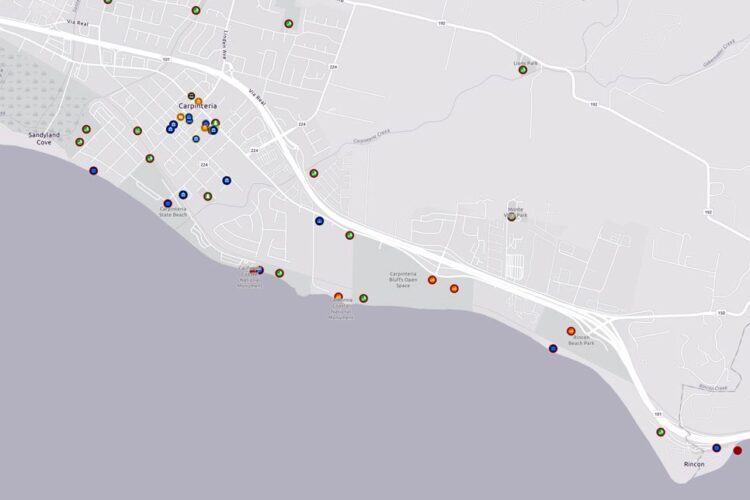
Task: Click the Carpinteria Bluffs Open Space label
Action: point(403,280)
